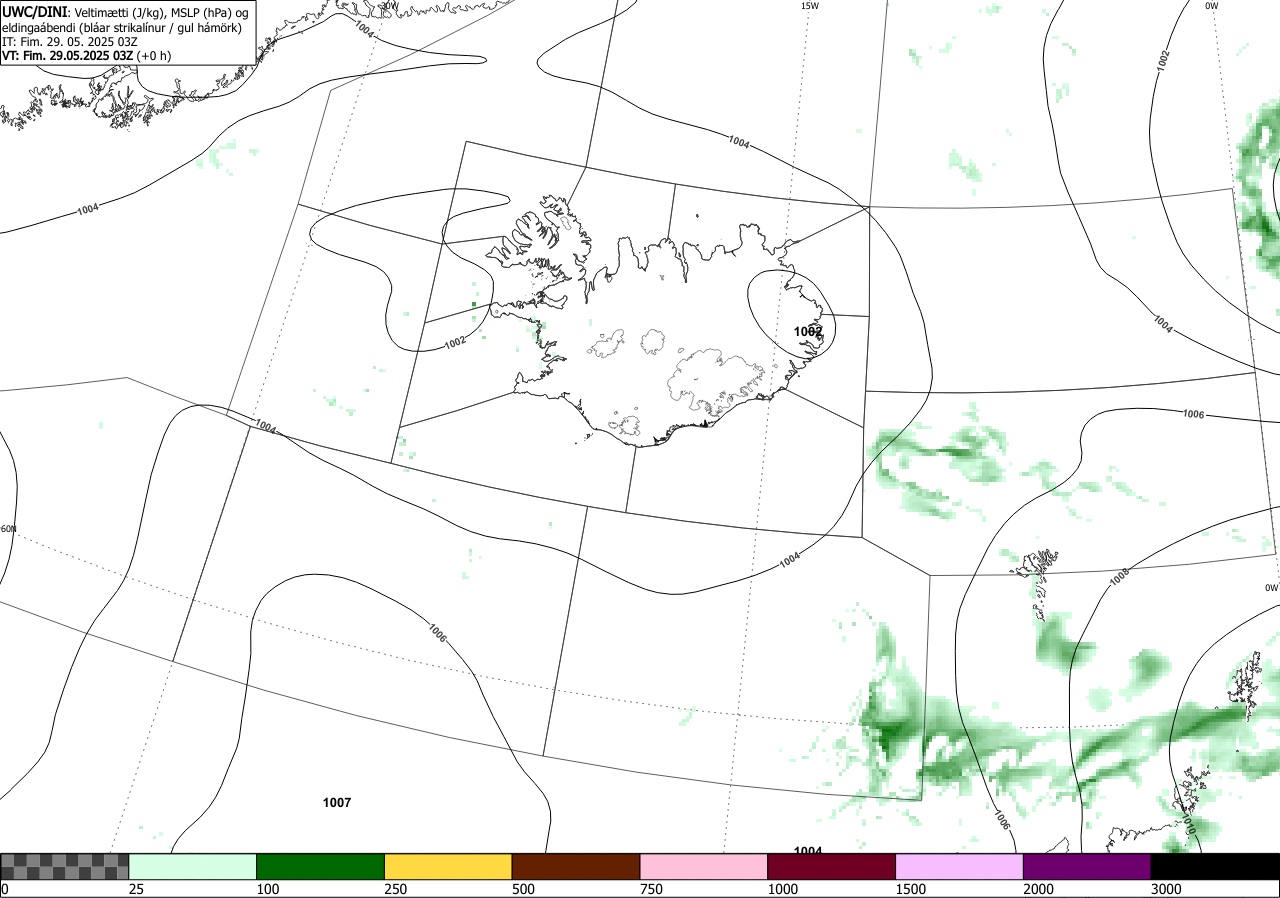Click the 15W longitude label
Image resolution: width=1280 pixels, height=898 pixels.
[809, 6]
